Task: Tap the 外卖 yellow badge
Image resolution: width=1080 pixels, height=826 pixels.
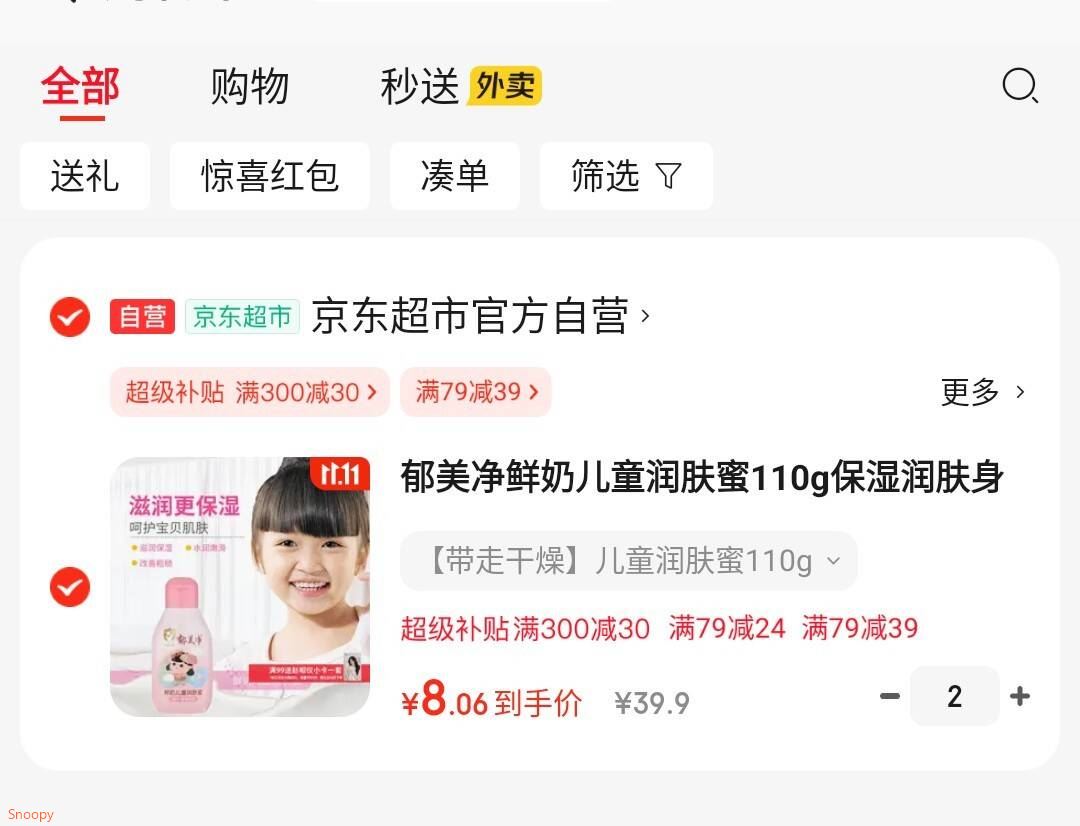Action: (505, 85)
